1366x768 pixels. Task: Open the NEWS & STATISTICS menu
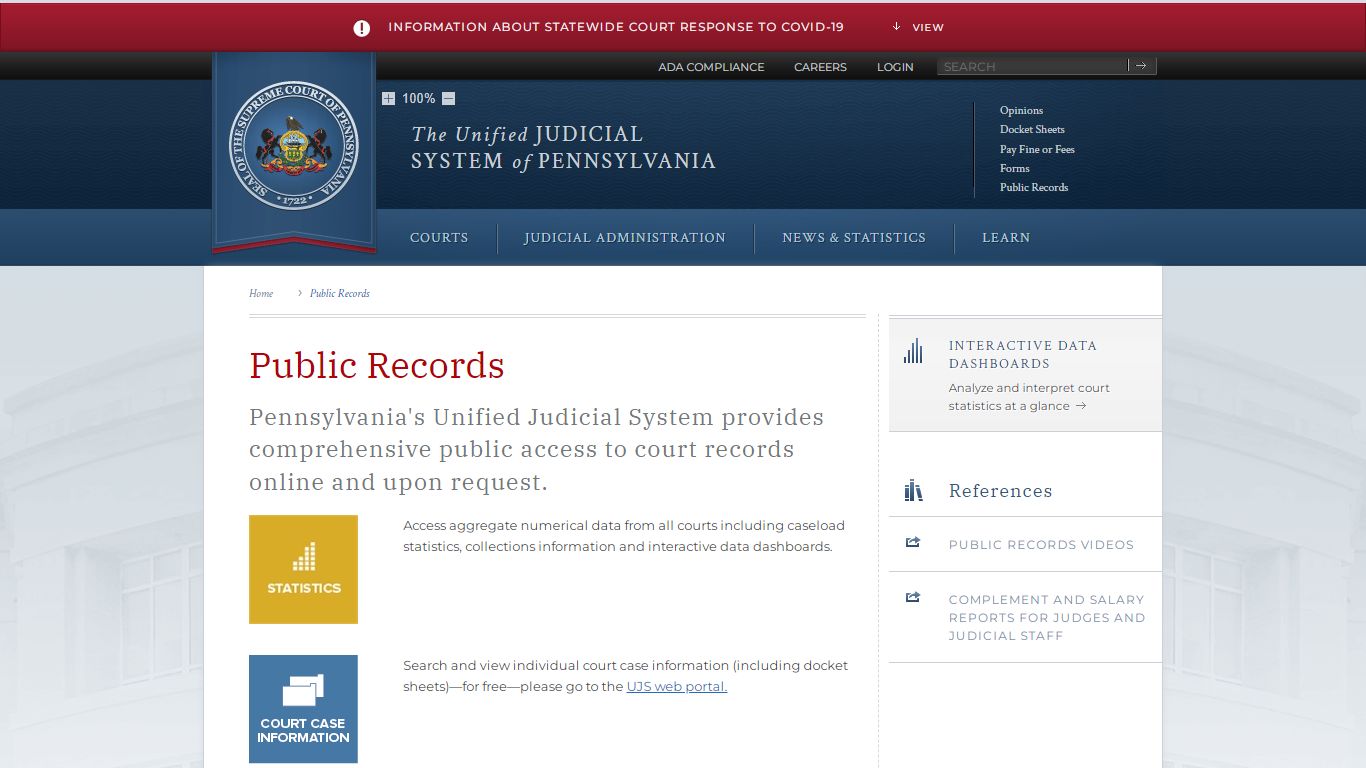click(x=854, y=237)
